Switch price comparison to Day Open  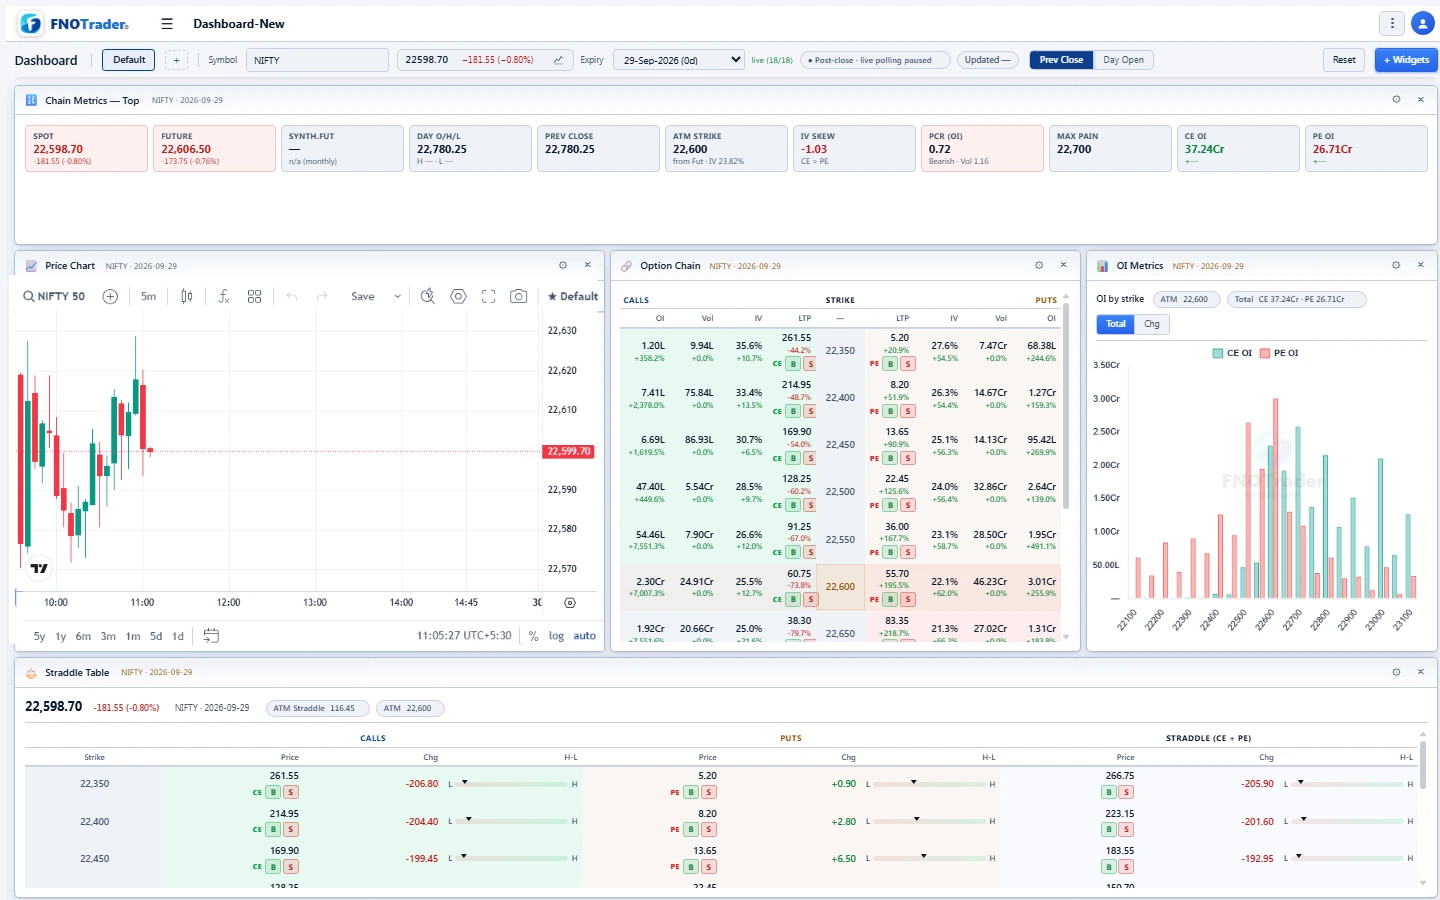(x=1123, y=60)
